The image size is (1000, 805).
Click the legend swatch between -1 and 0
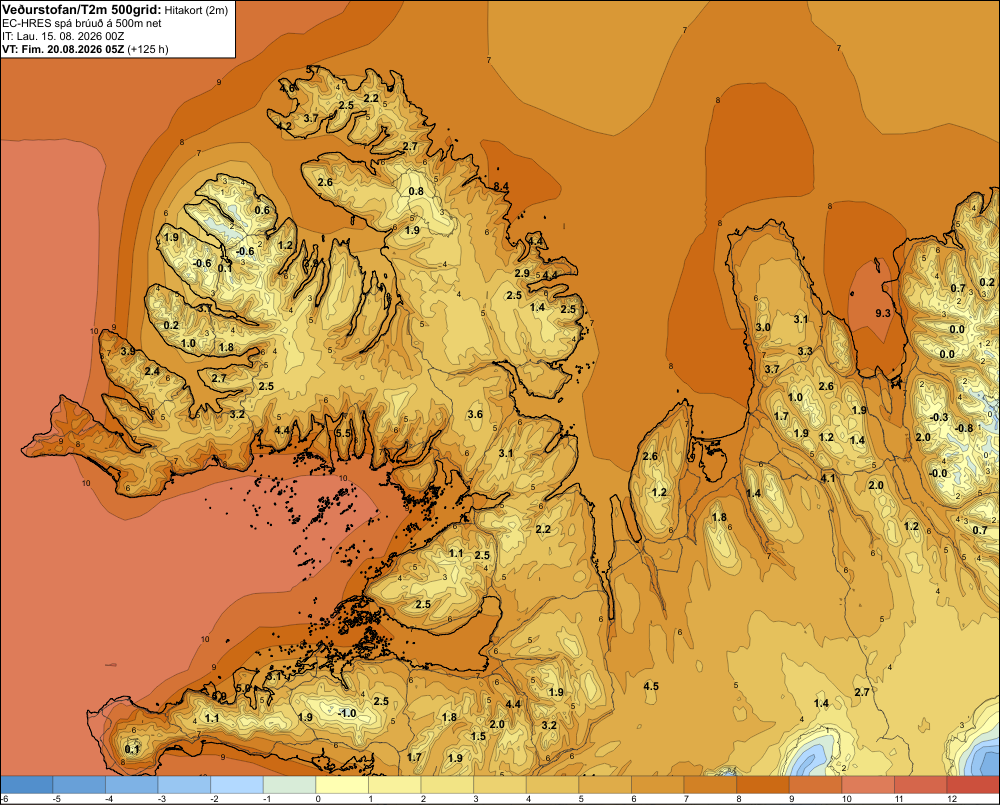(x=290, y=785)
